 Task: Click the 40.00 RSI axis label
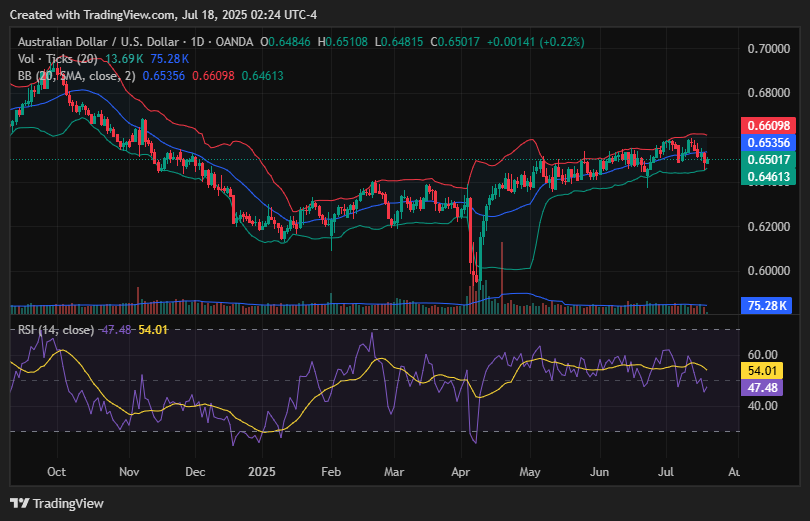point(762,406)
